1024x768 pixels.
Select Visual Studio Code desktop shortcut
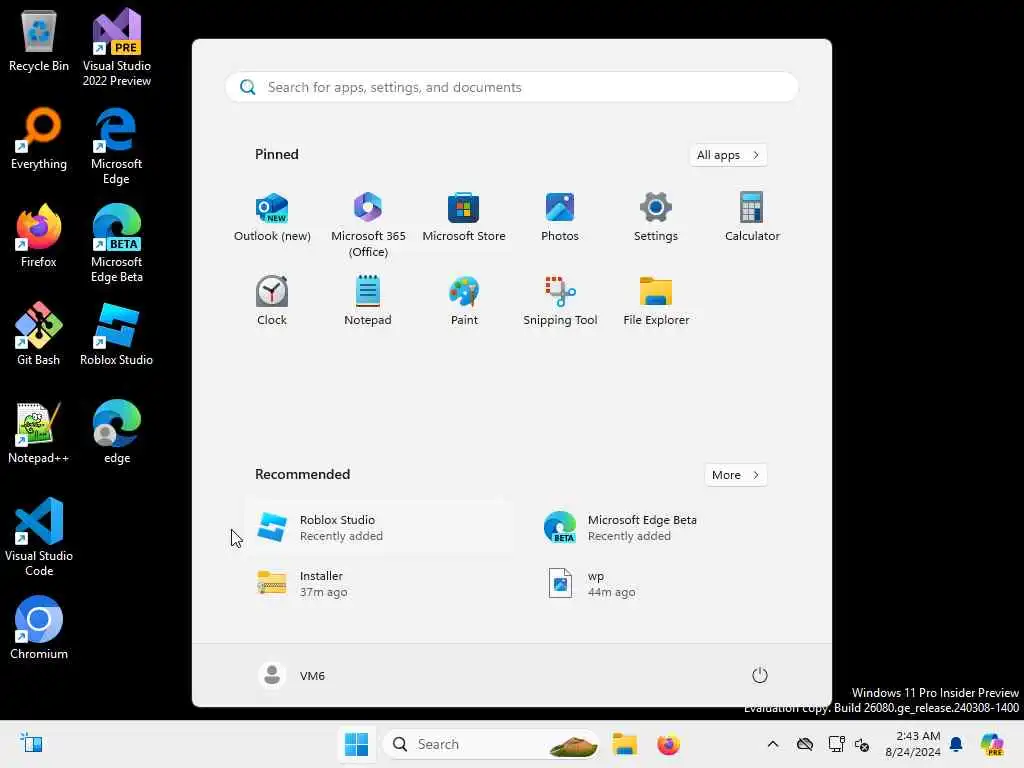(39, 537)
